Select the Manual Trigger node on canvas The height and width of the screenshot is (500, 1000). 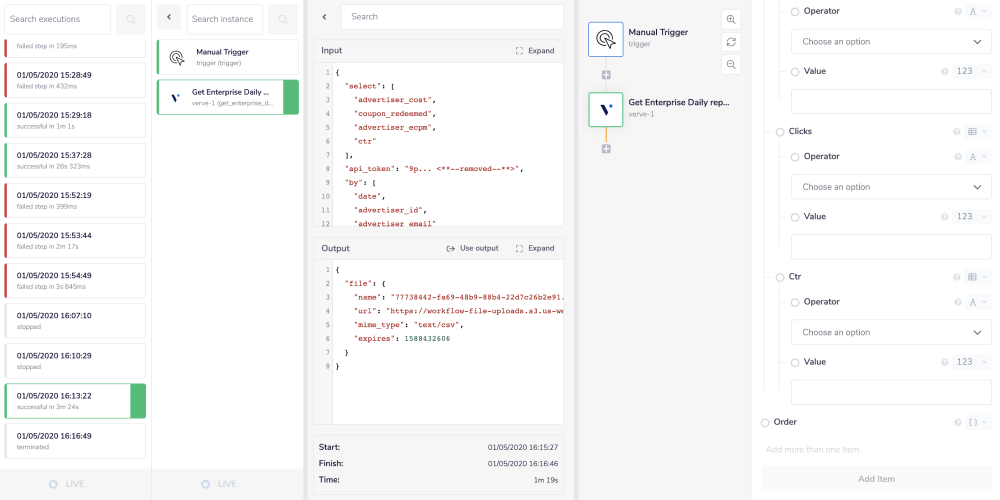coord(606,39)
